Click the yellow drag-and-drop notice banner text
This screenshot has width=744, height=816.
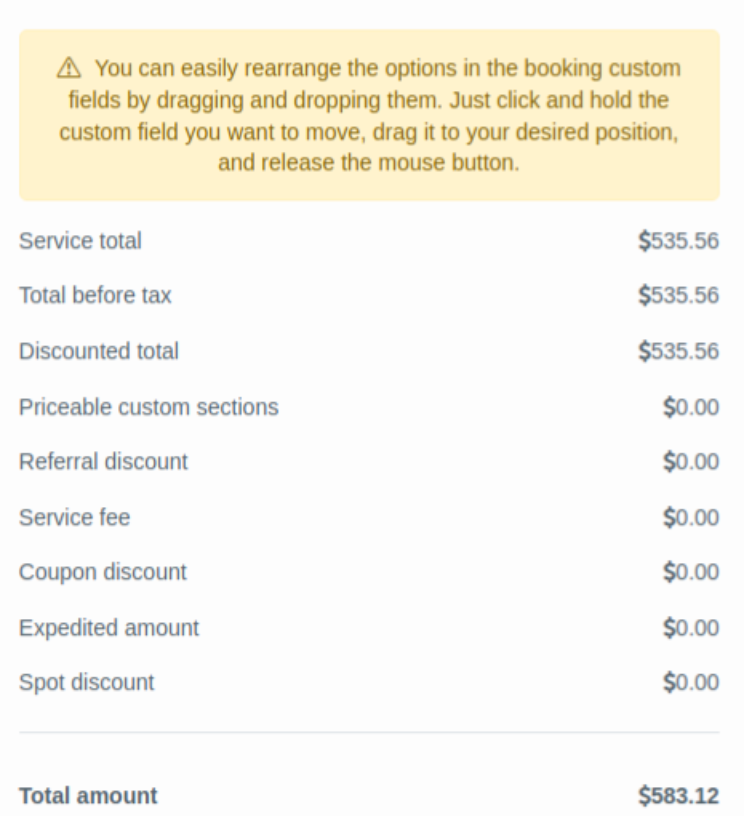tap(369, 115)
